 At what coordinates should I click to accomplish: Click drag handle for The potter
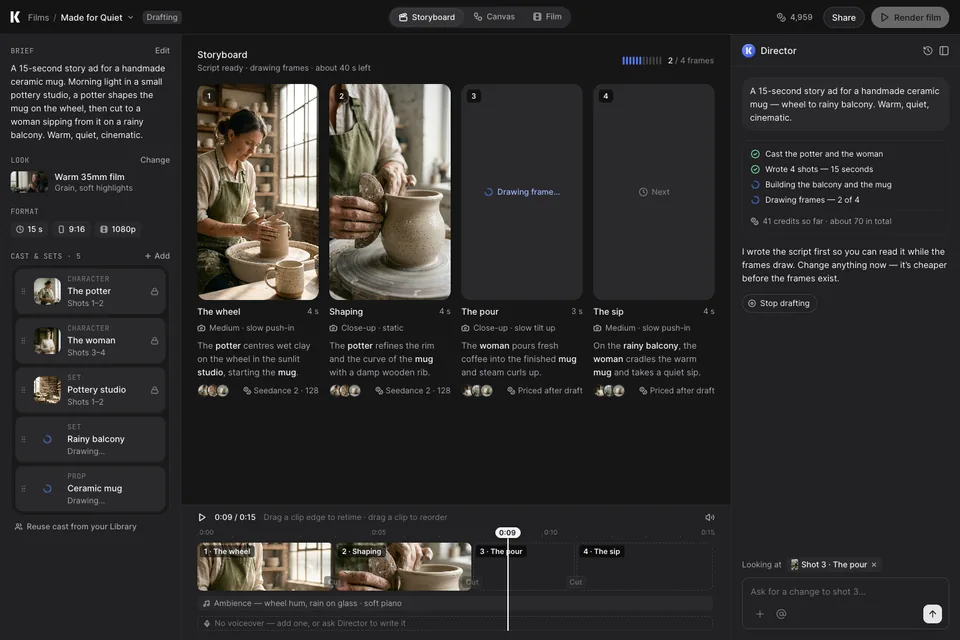pos(23,292)
